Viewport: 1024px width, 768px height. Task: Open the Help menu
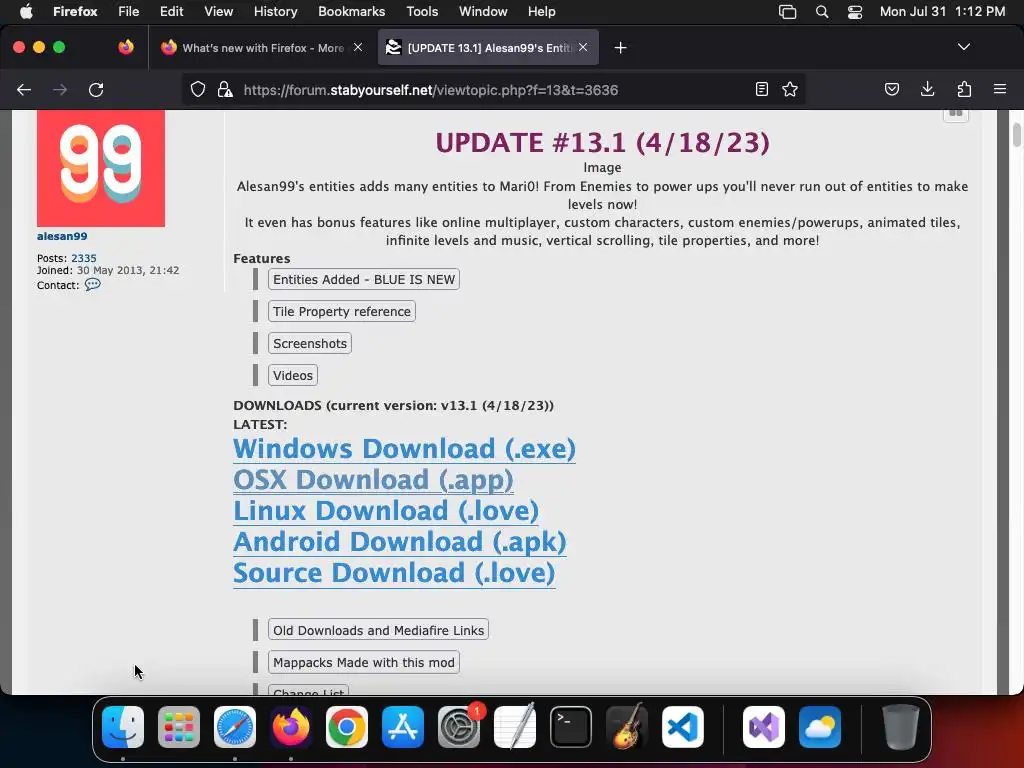pyautogui.click(x=541, y=11)
